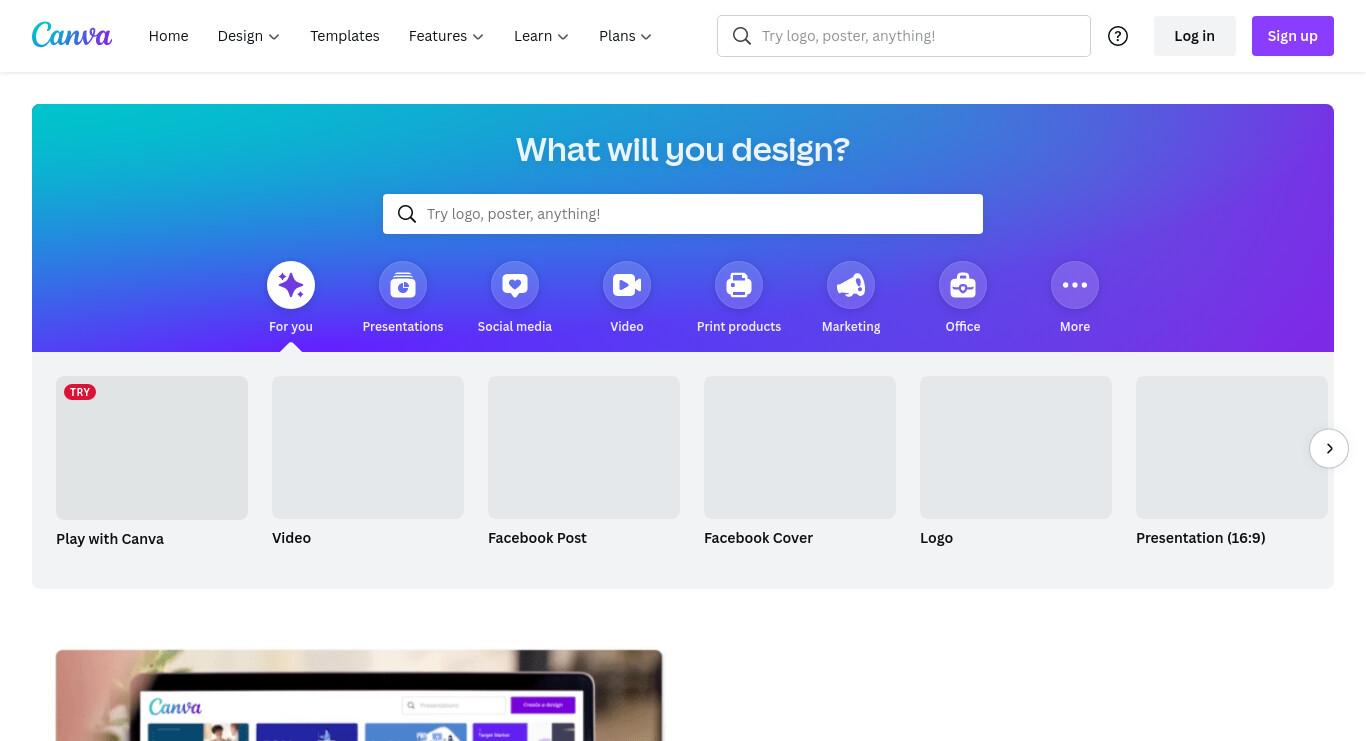
Task: Select the Marketing megaphone icon
Action: click(x=851, y=285)
